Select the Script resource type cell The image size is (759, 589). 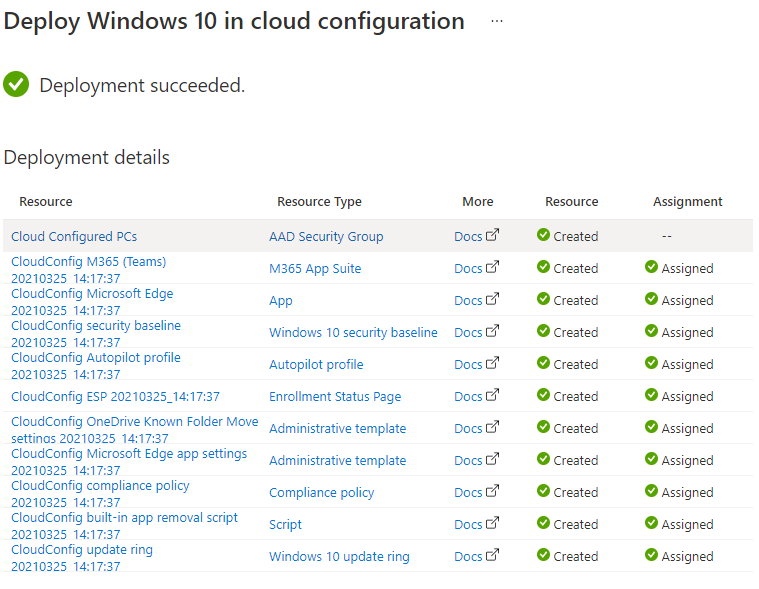pos(285,525)
